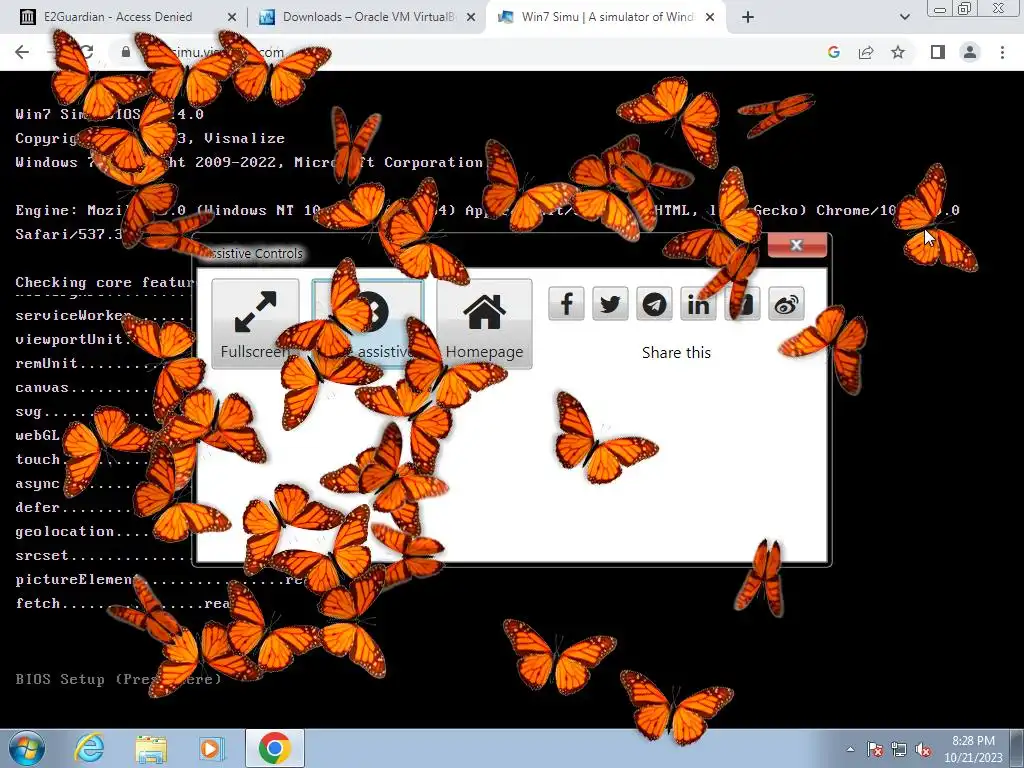Click the network status tray icon
Viewport: 1024px width, 768px height.
899,749
